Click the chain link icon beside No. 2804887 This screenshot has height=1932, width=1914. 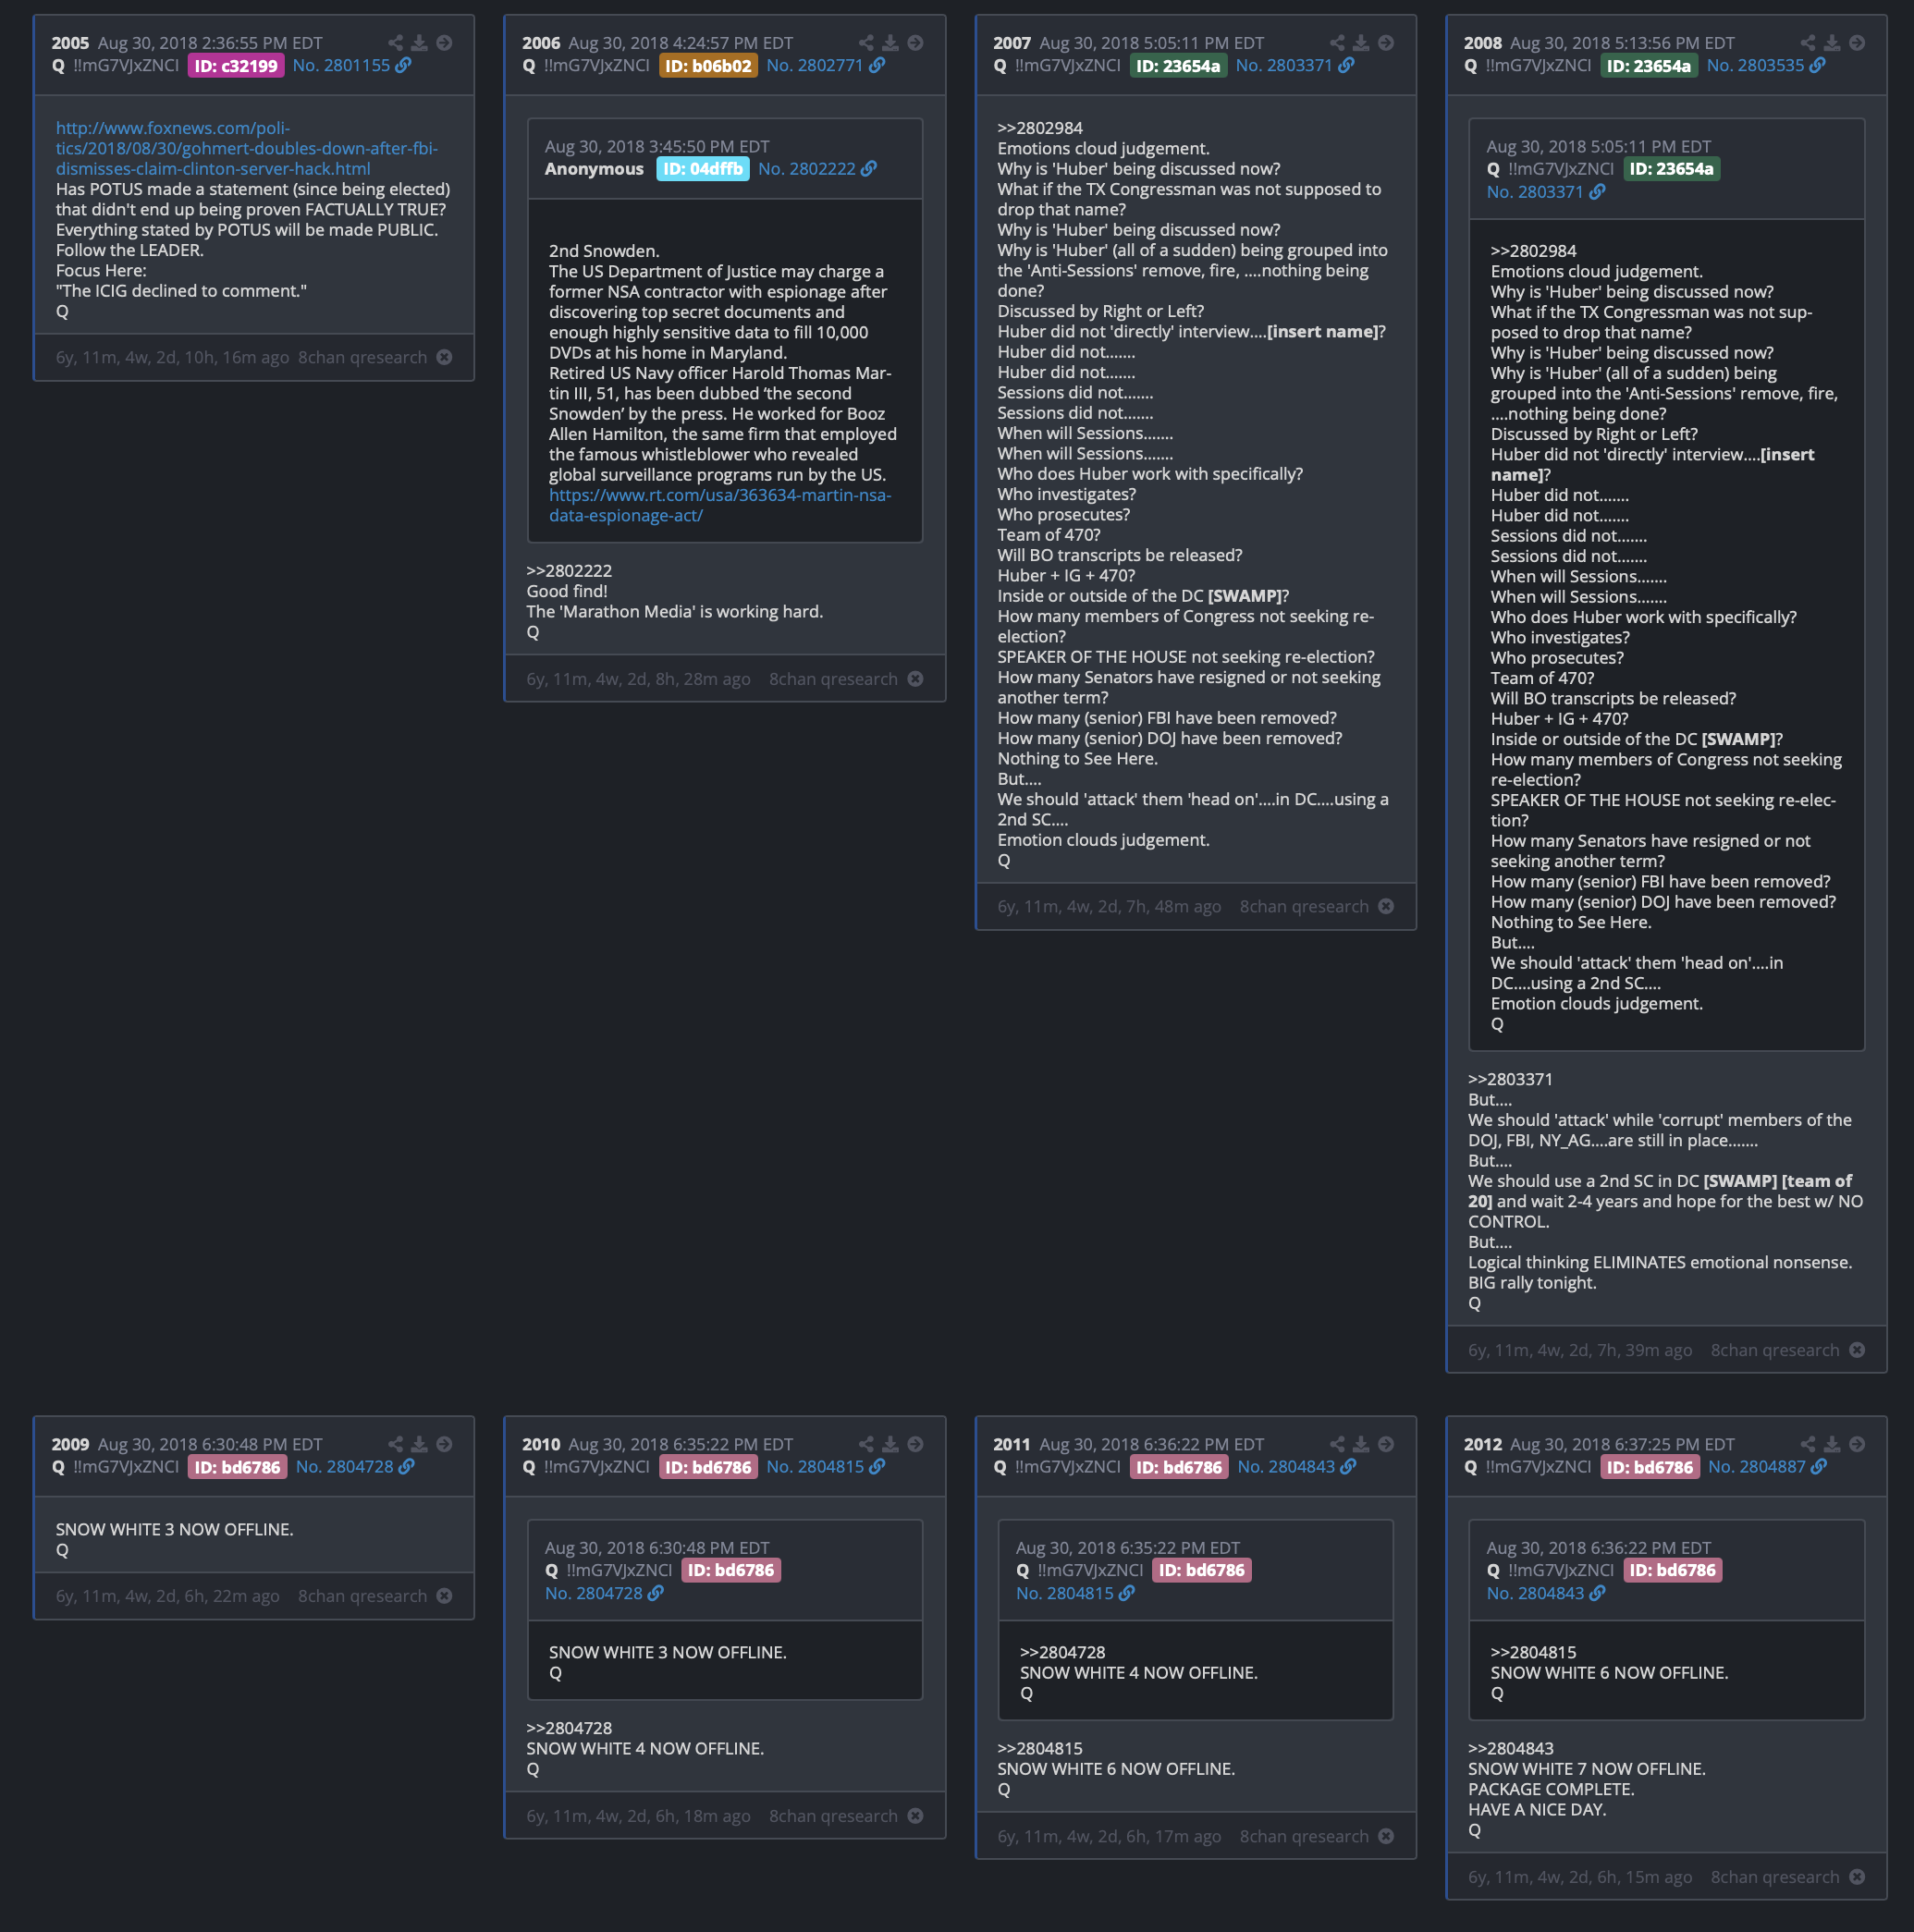tap(1819, 1466)
